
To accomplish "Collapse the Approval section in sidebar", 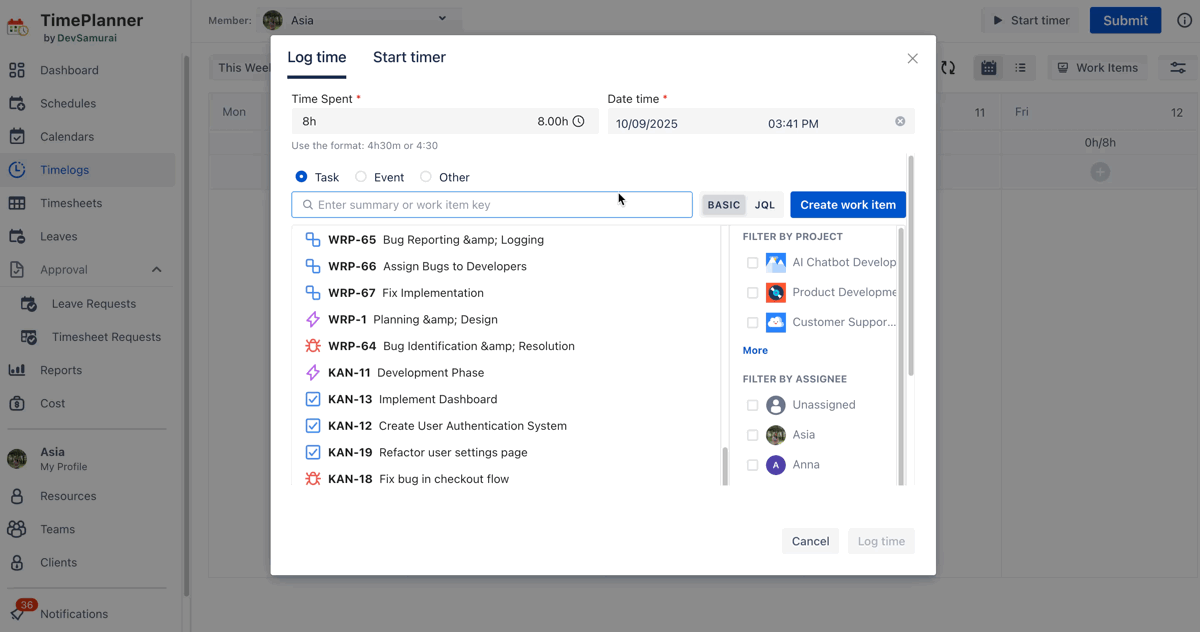I will tap(157, 270).
